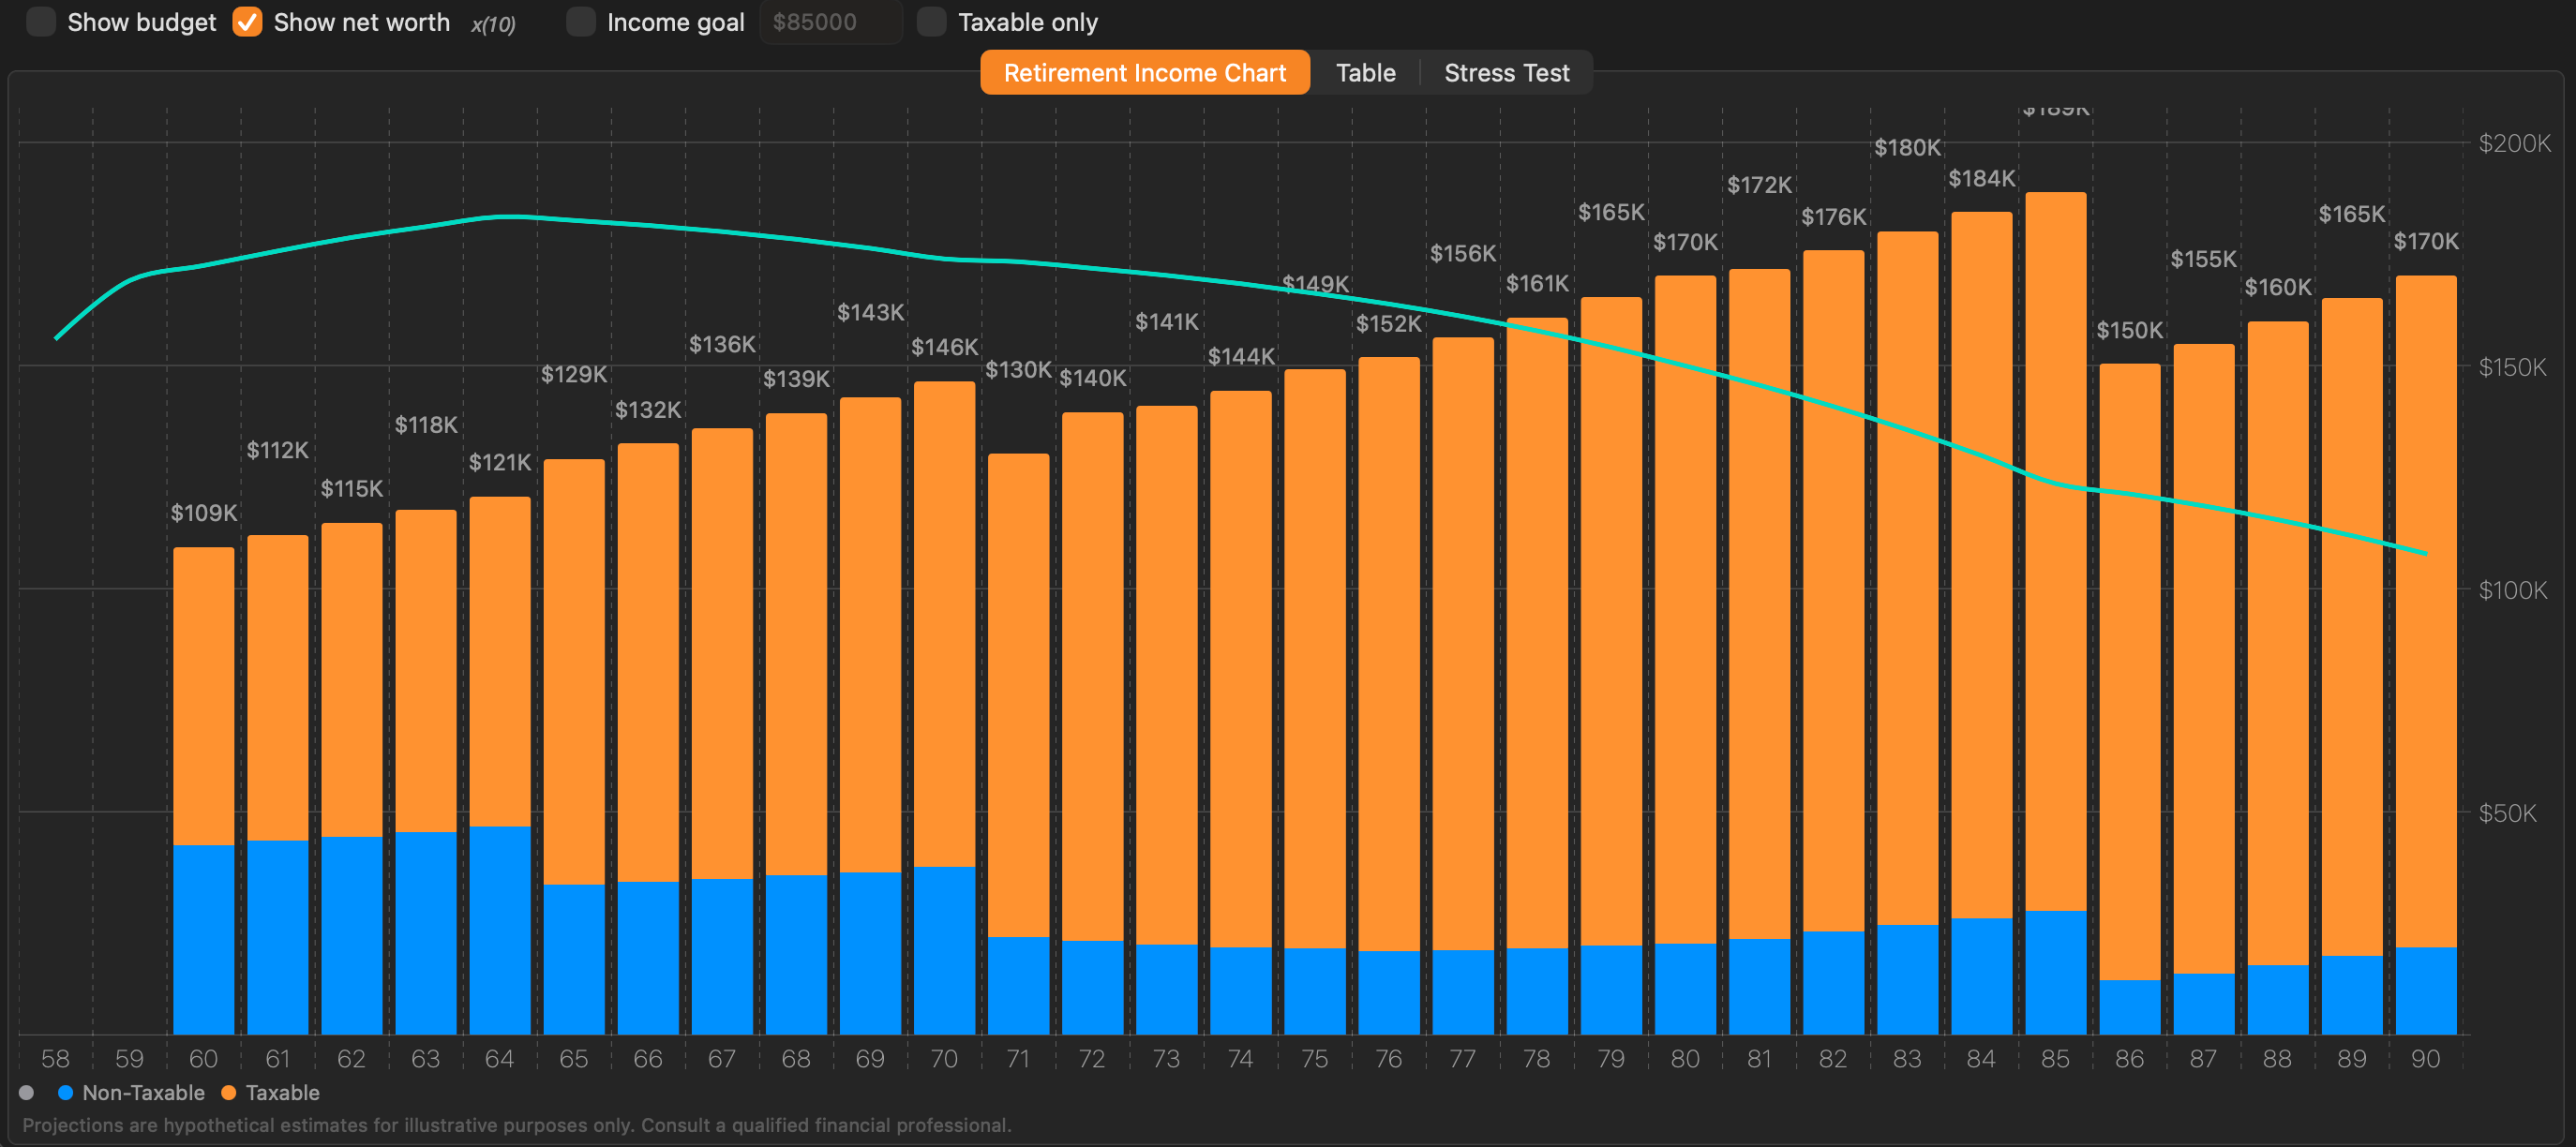Screen dimensions: 2576x1147
Task: Click the $180K bar total label
Action: (1907, 148)
